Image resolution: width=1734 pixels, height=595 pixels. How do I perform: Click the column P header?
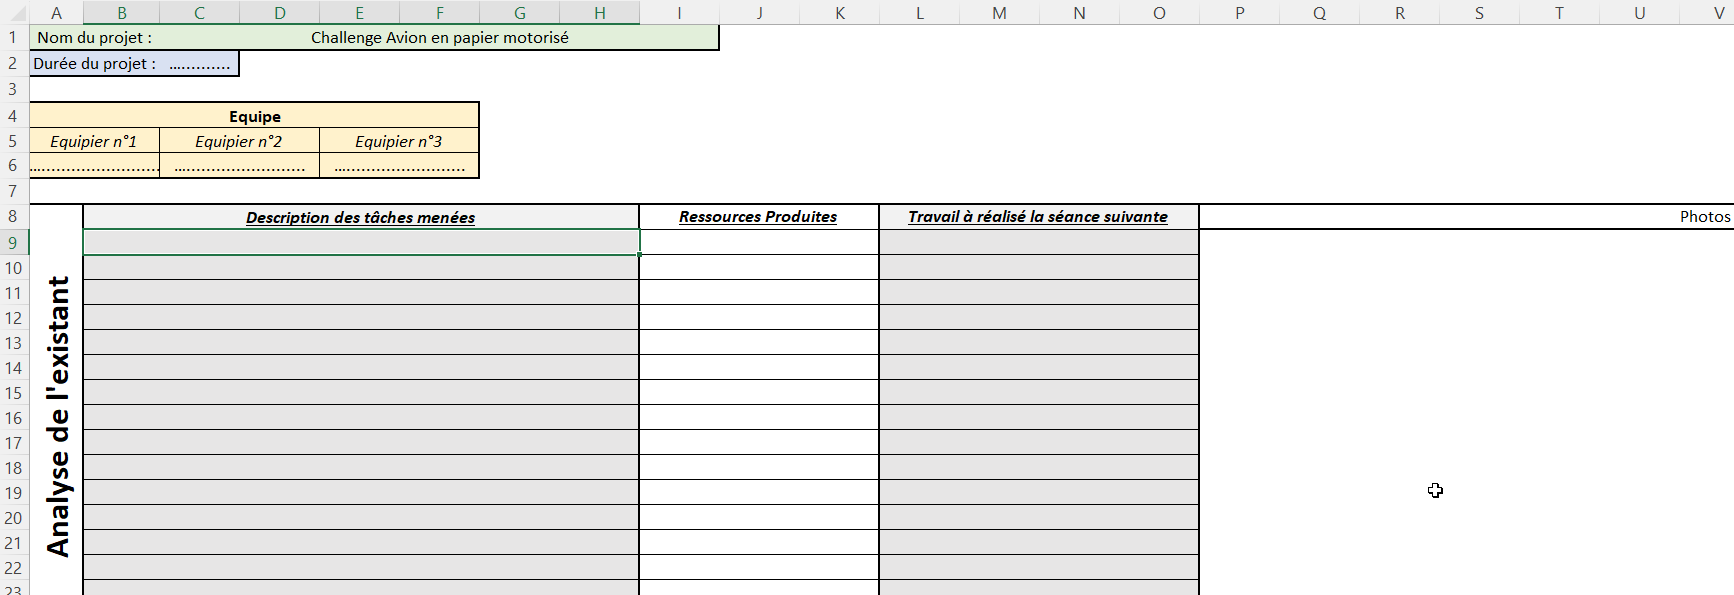tap(1239, 13)
